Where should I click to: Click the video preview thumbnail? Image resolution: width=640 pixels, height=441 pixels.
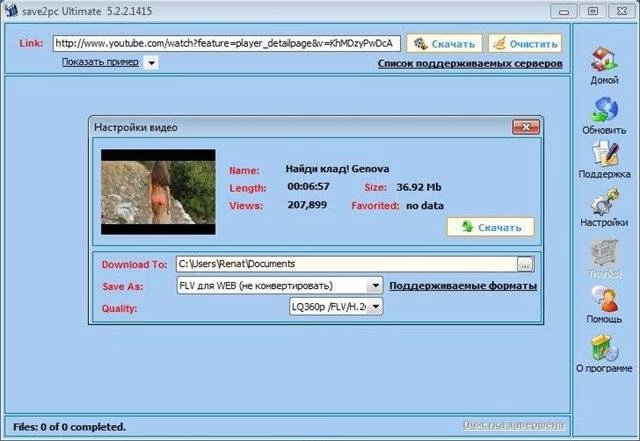coord(158,192)
